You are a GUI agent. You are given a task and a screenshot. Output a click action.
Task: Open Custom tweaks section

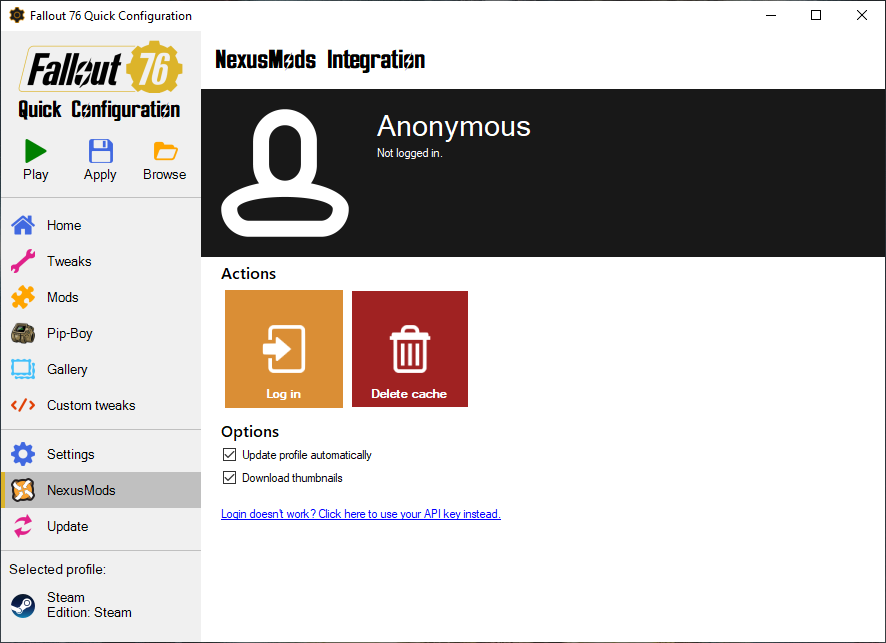[101, 406]
